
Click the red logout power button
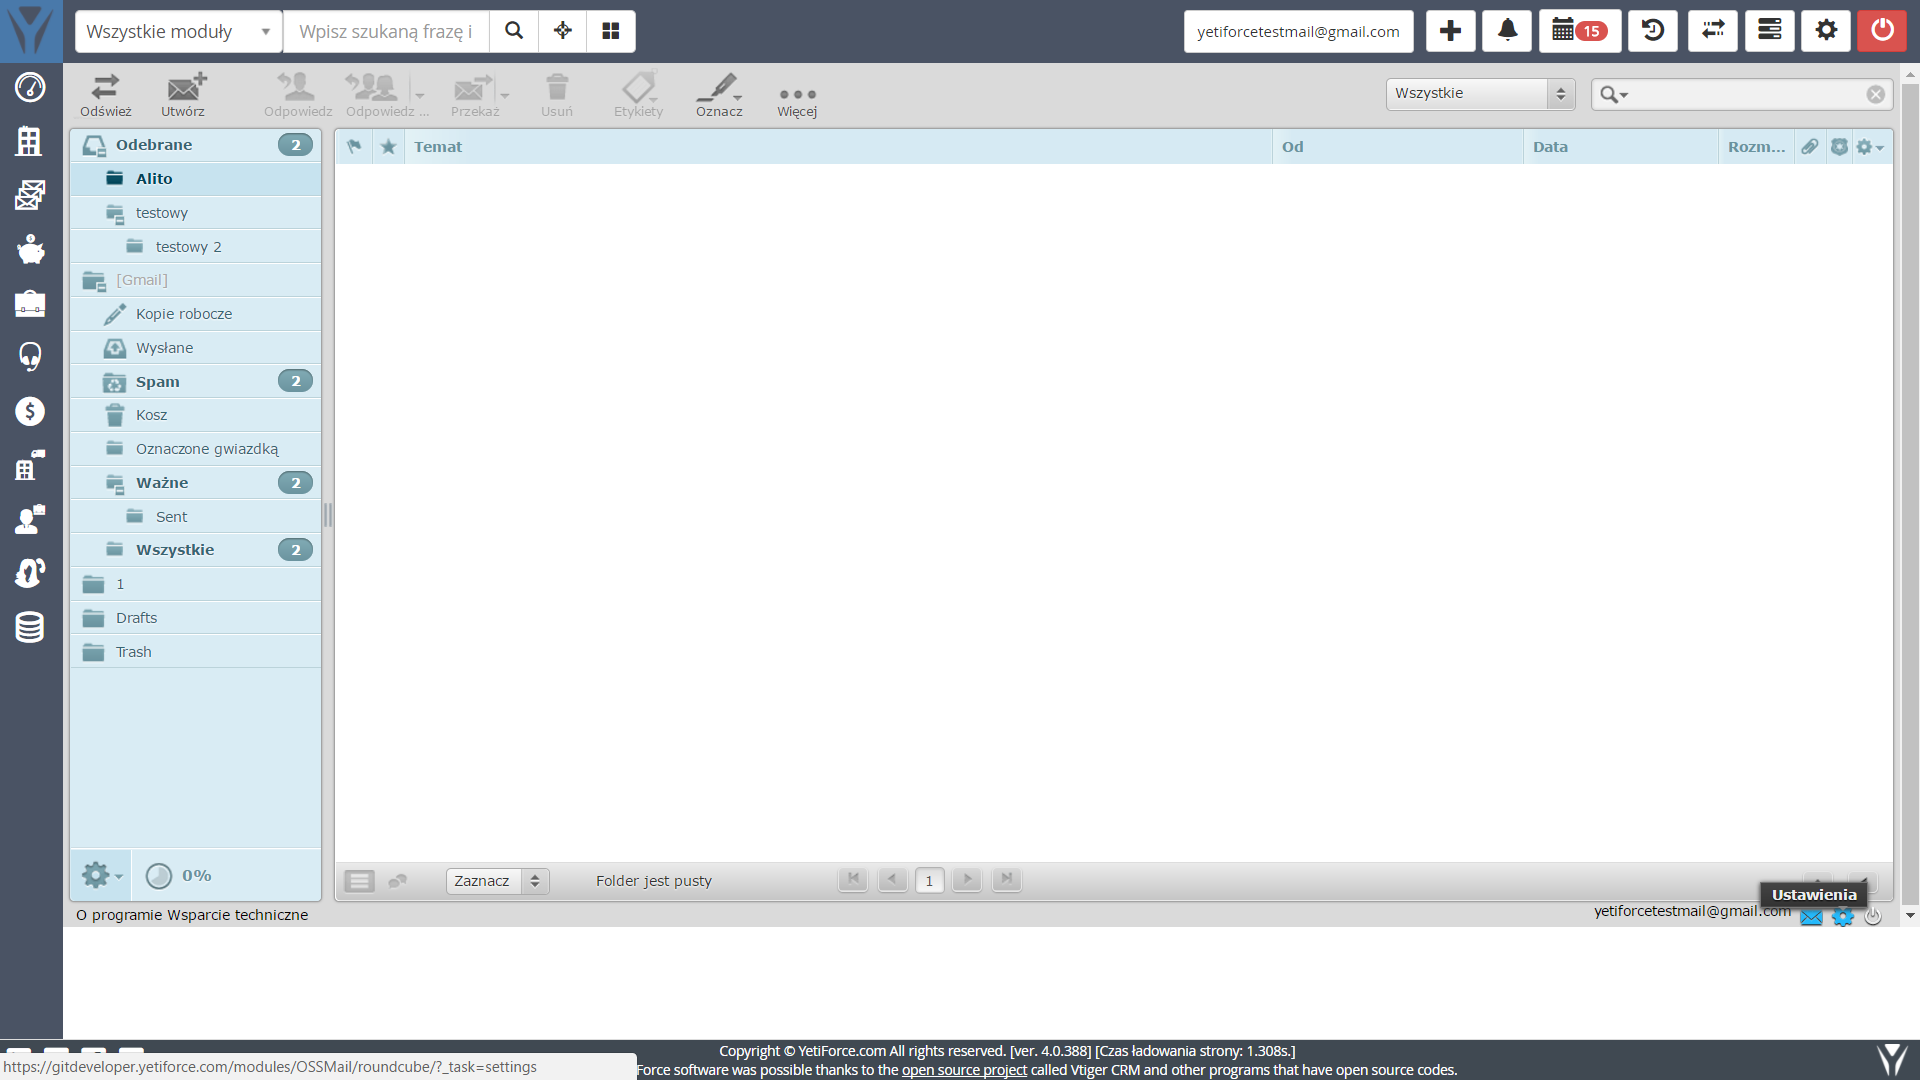[1882, 31]
